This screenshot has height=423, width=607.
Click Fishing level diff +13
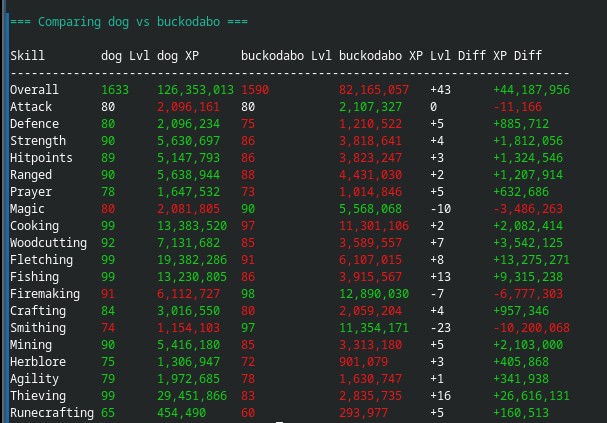click(441, 277)
